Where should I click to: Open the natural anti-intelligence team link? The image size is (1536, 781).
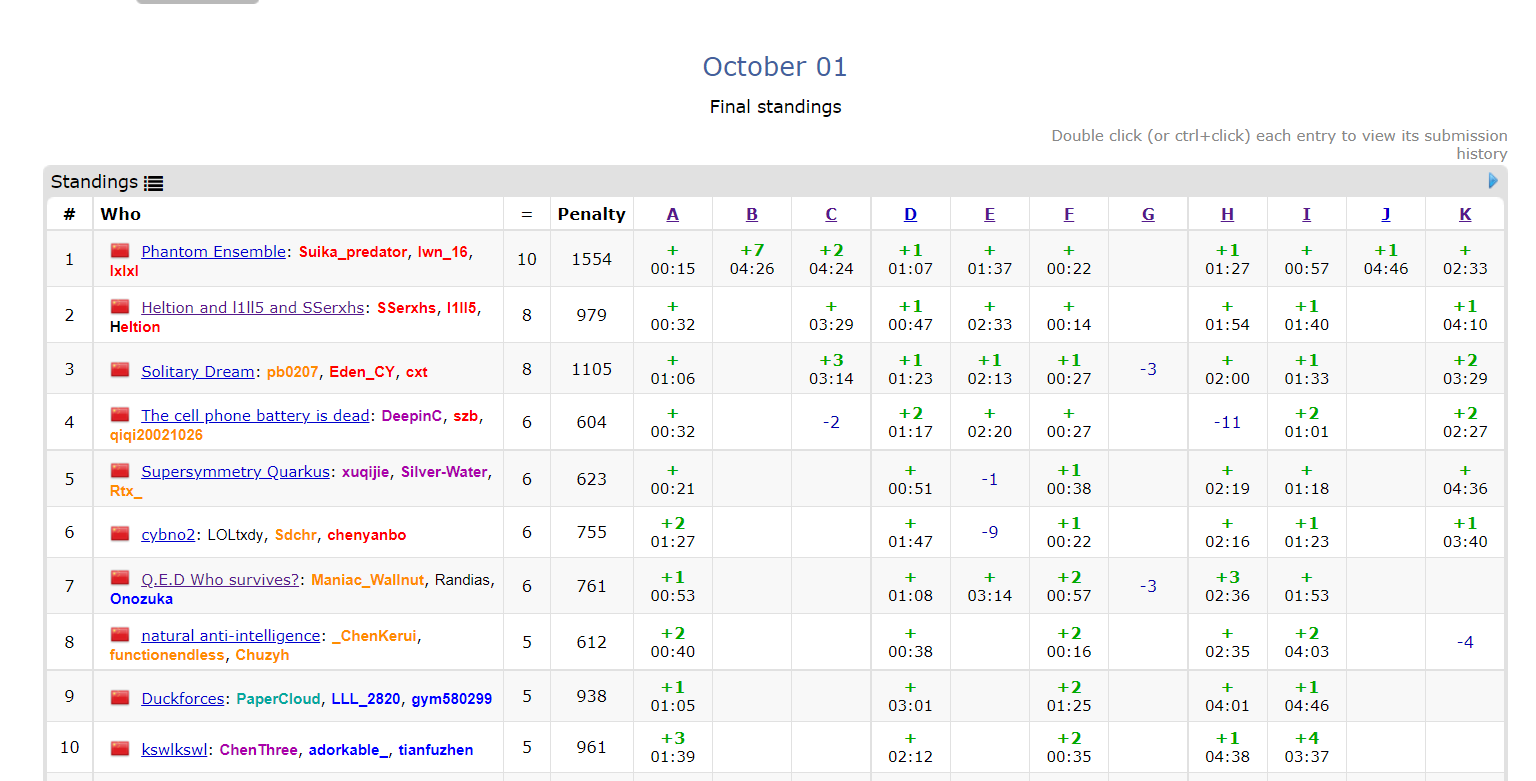point(230,636)
